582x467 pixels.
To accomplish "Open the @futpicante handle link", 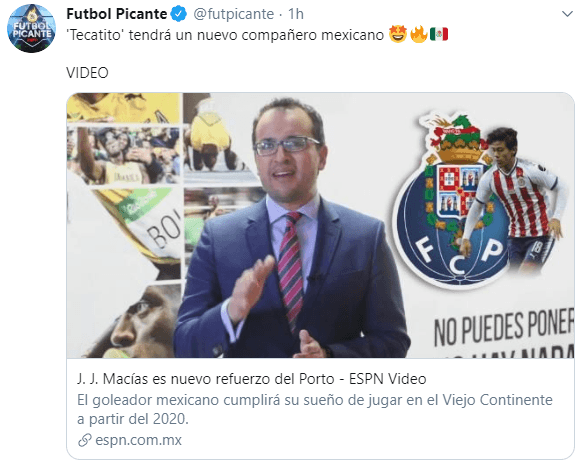I will click(233, 14).
